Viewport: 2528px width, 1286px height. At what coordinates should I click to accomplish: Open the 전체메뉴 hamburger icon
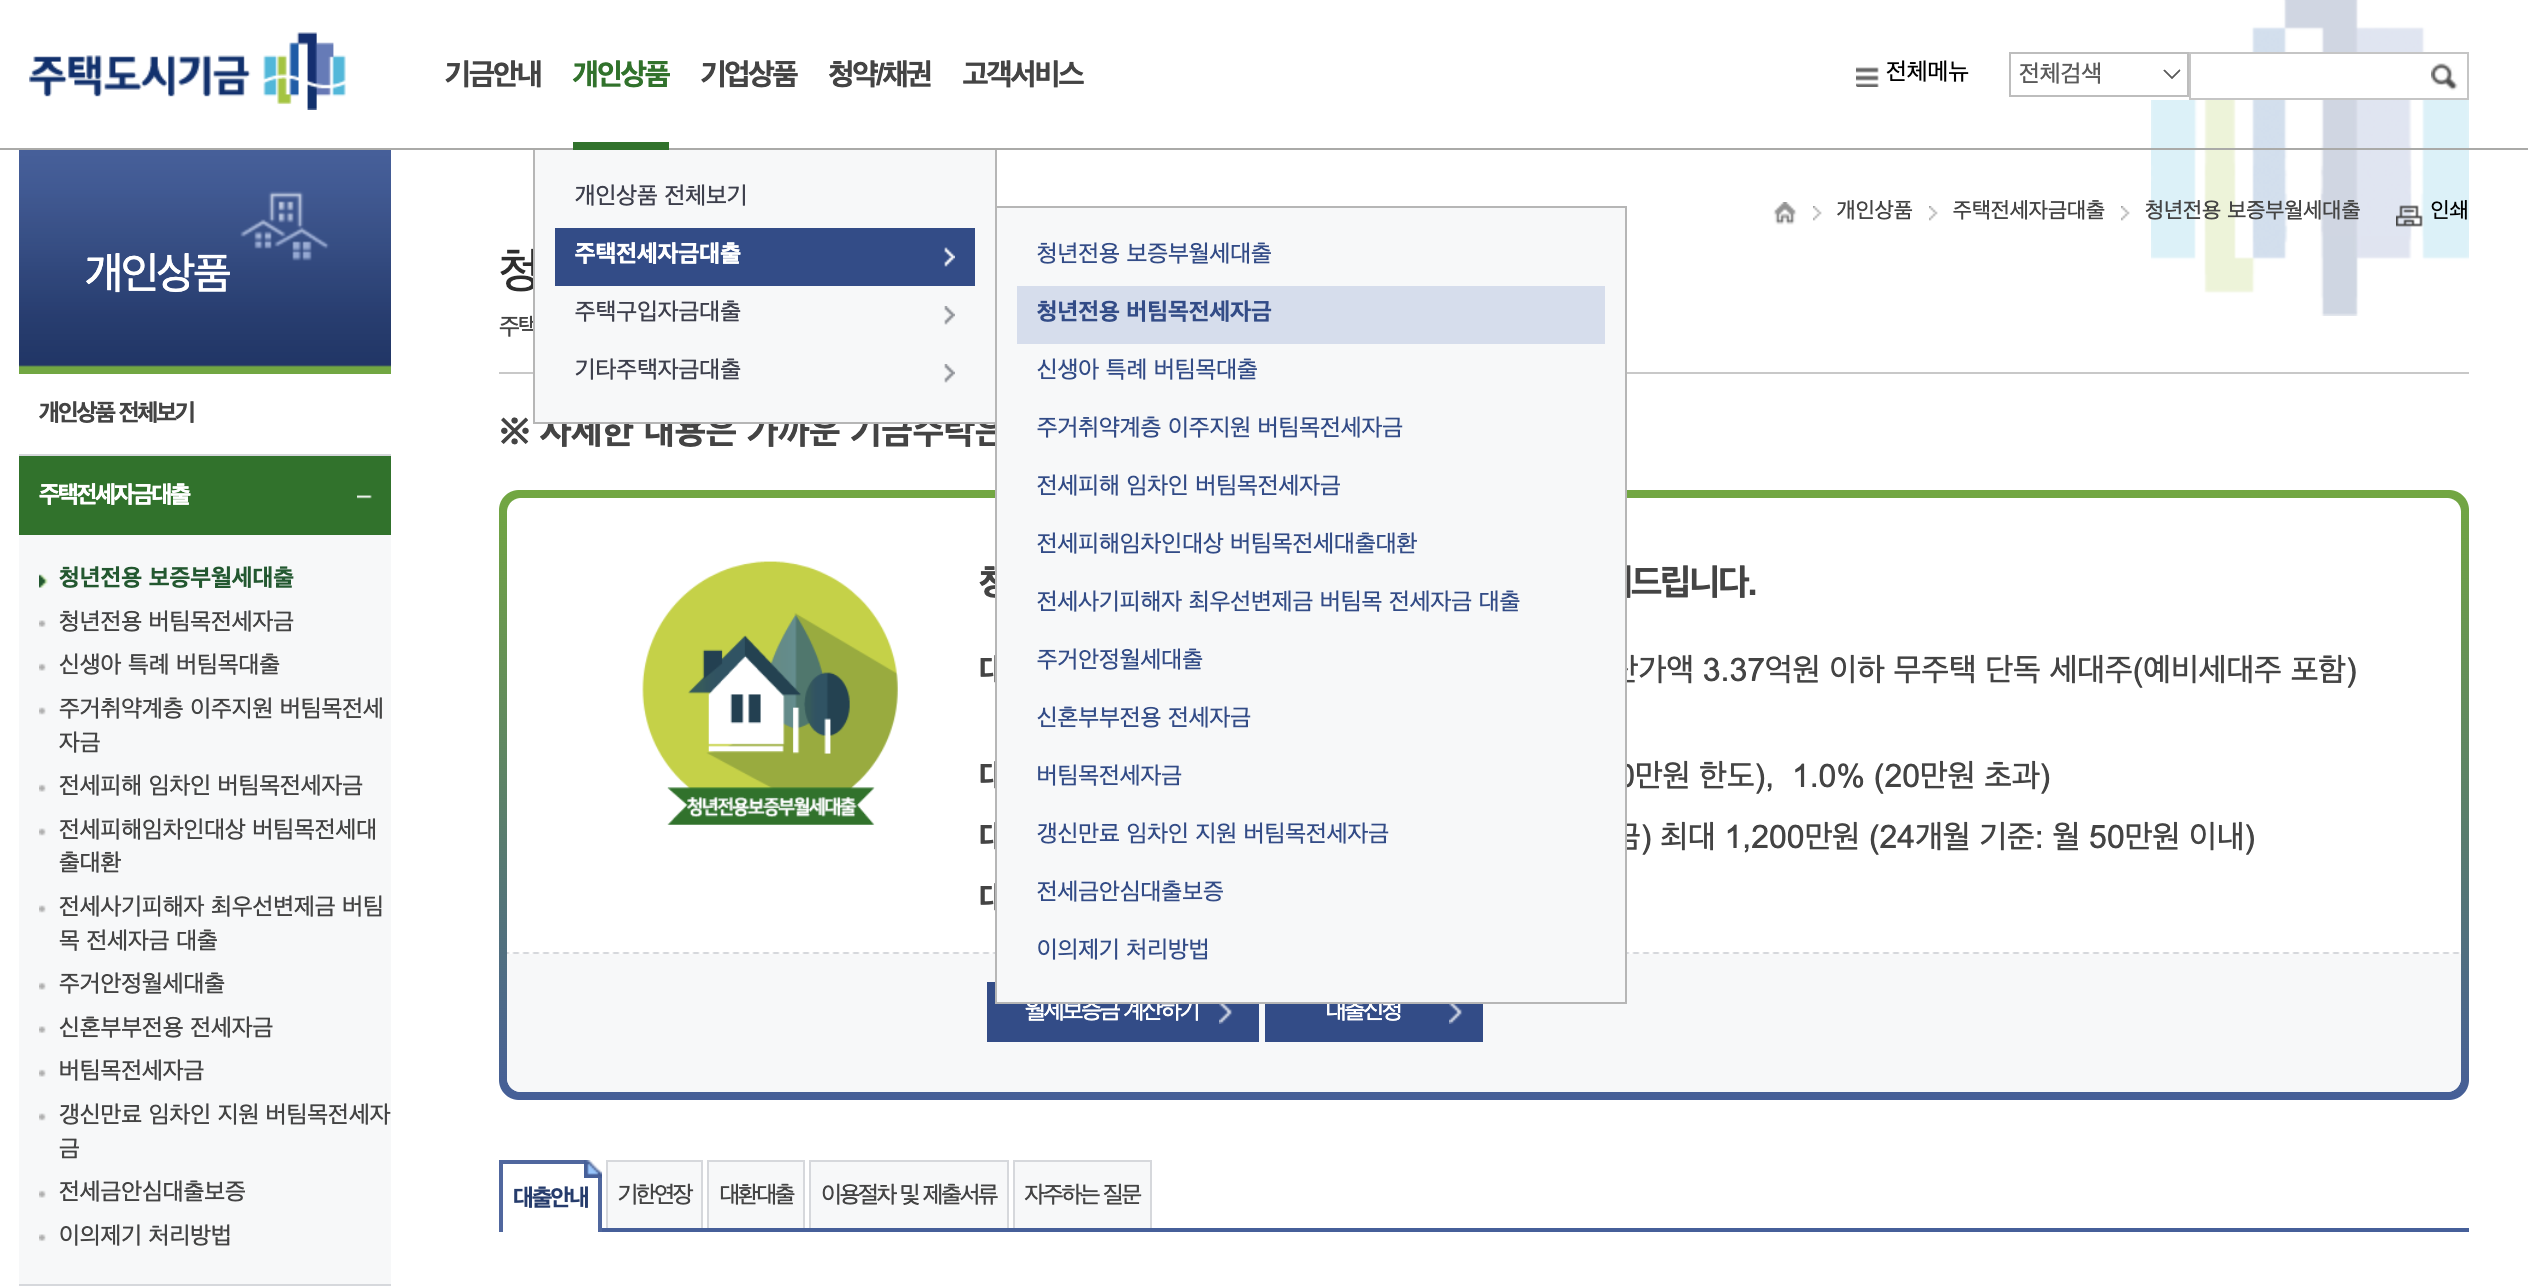point(1866,76)
